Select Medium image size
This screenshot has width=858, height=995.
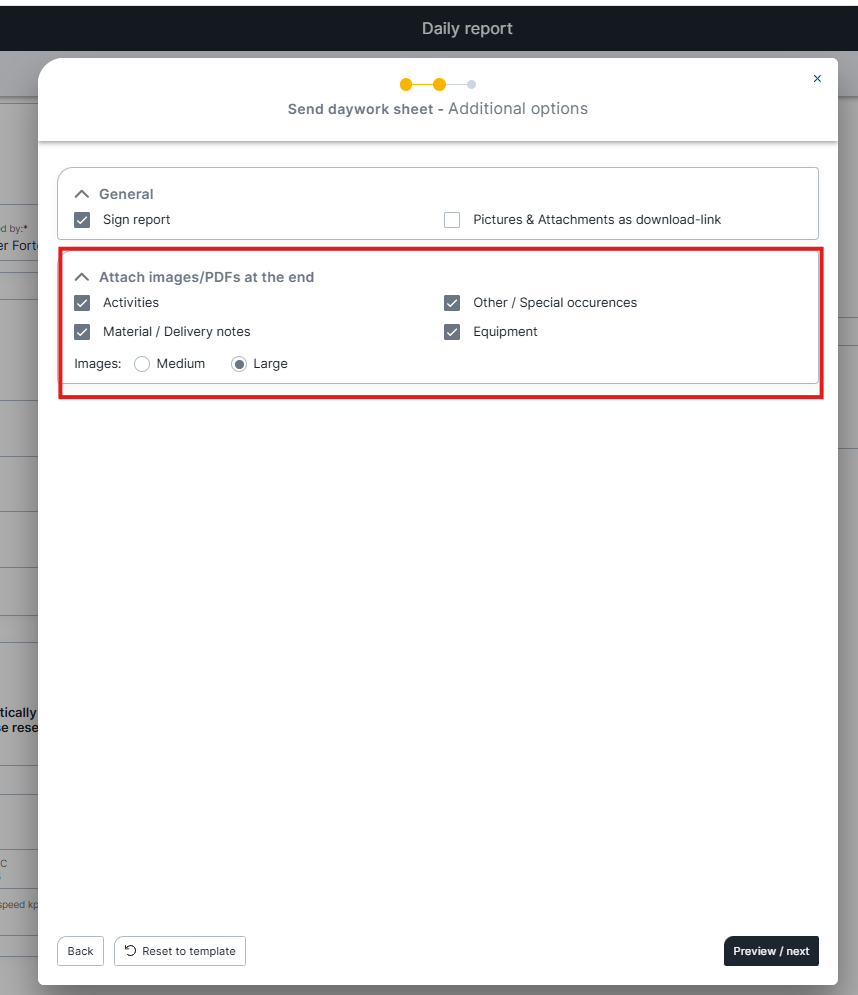142,364
